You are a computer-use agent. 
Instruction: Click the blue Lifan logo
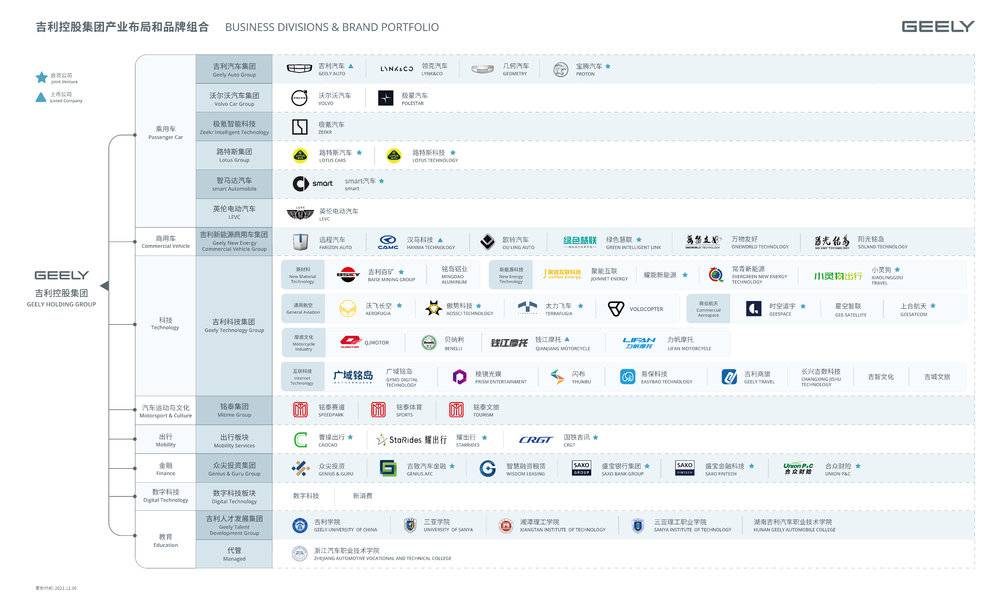639,343
